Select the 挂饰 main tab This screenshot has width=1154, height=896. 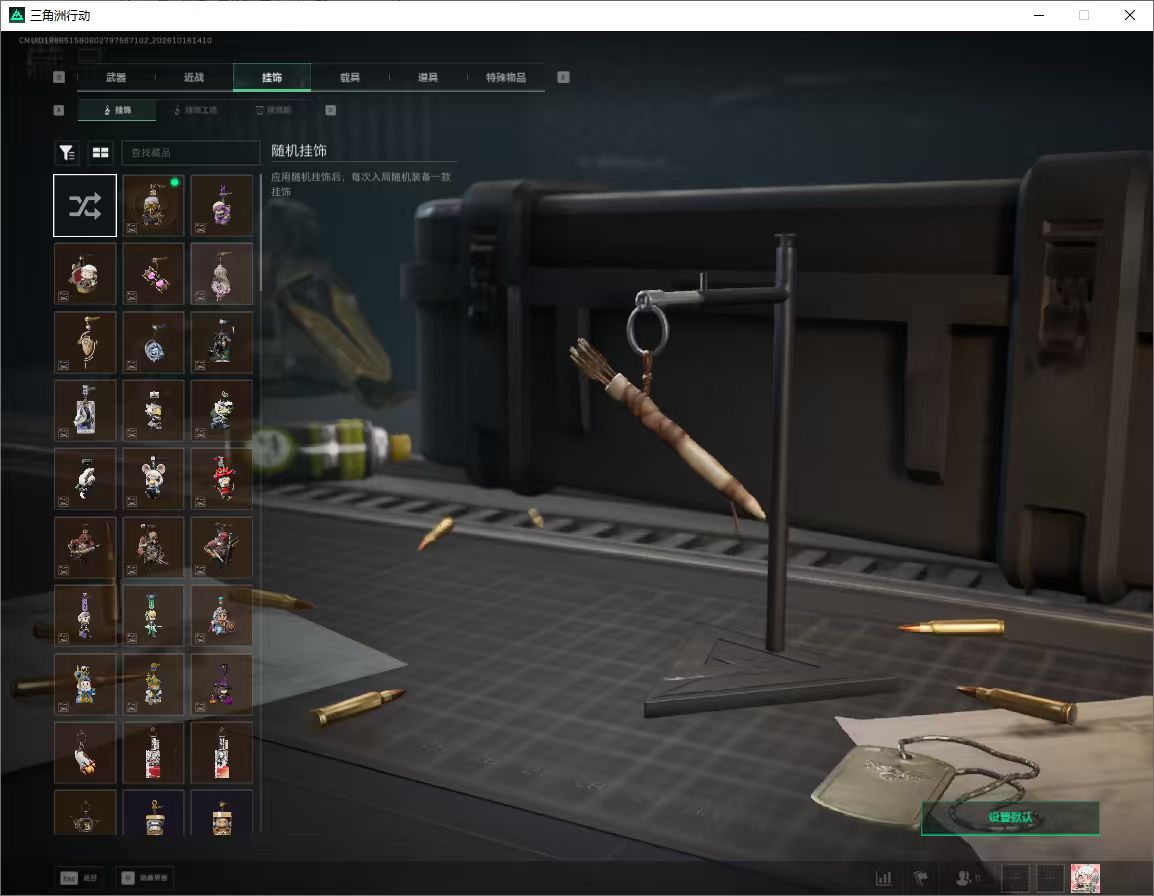272,77
